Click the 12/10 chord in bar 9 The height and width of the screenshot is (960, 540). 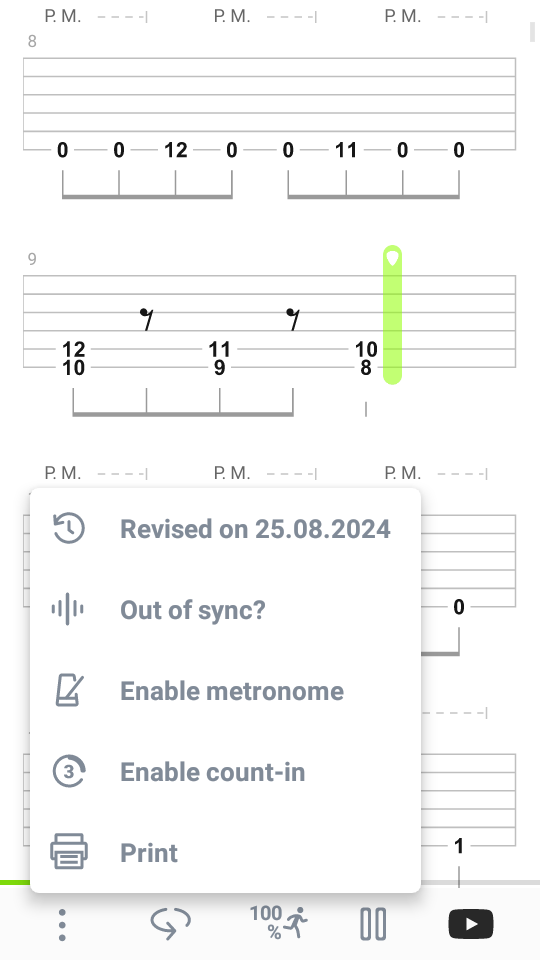click(73, 358)
